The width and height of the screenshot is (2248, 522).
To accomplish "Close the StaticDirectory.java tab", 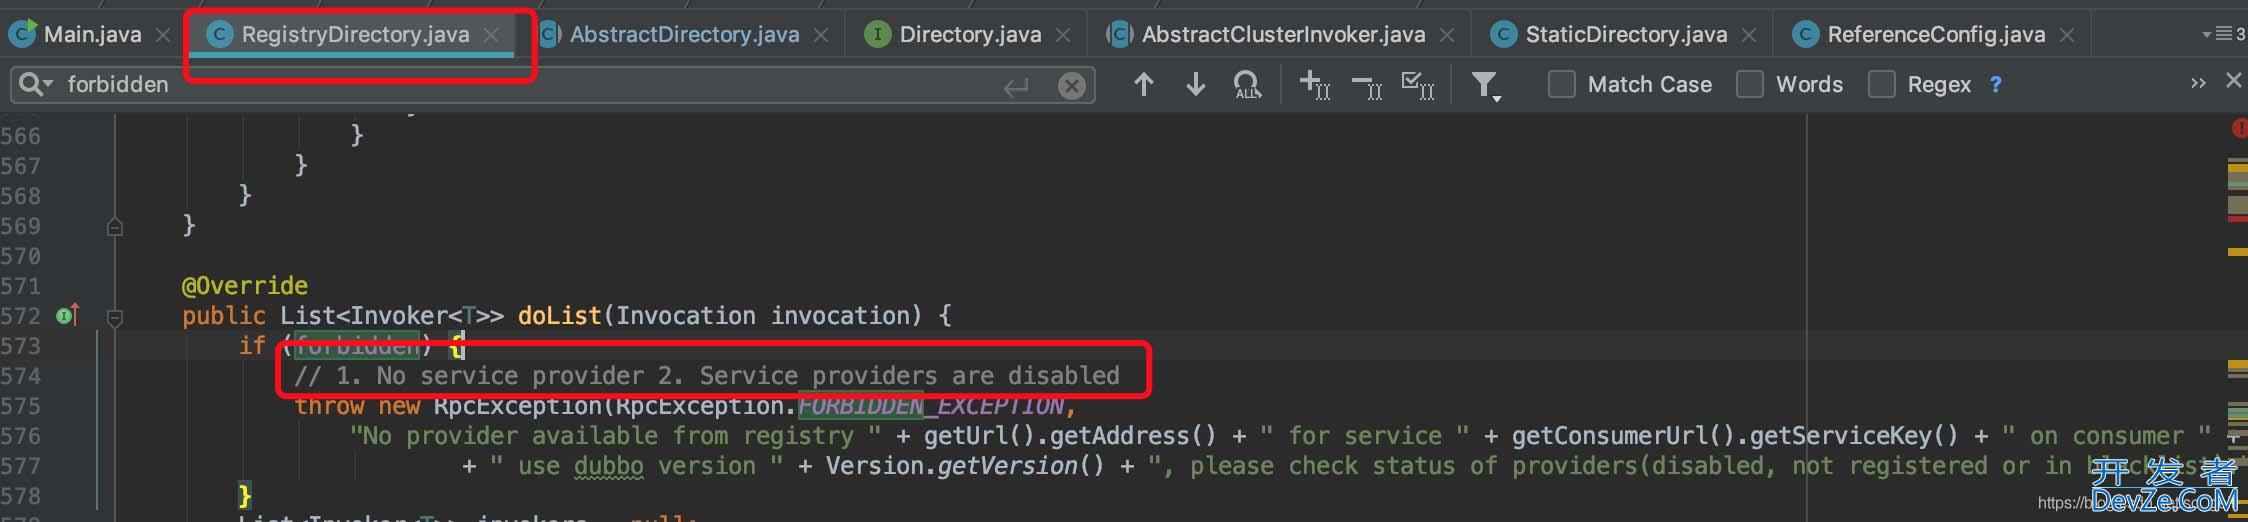I will point(1749,36).
